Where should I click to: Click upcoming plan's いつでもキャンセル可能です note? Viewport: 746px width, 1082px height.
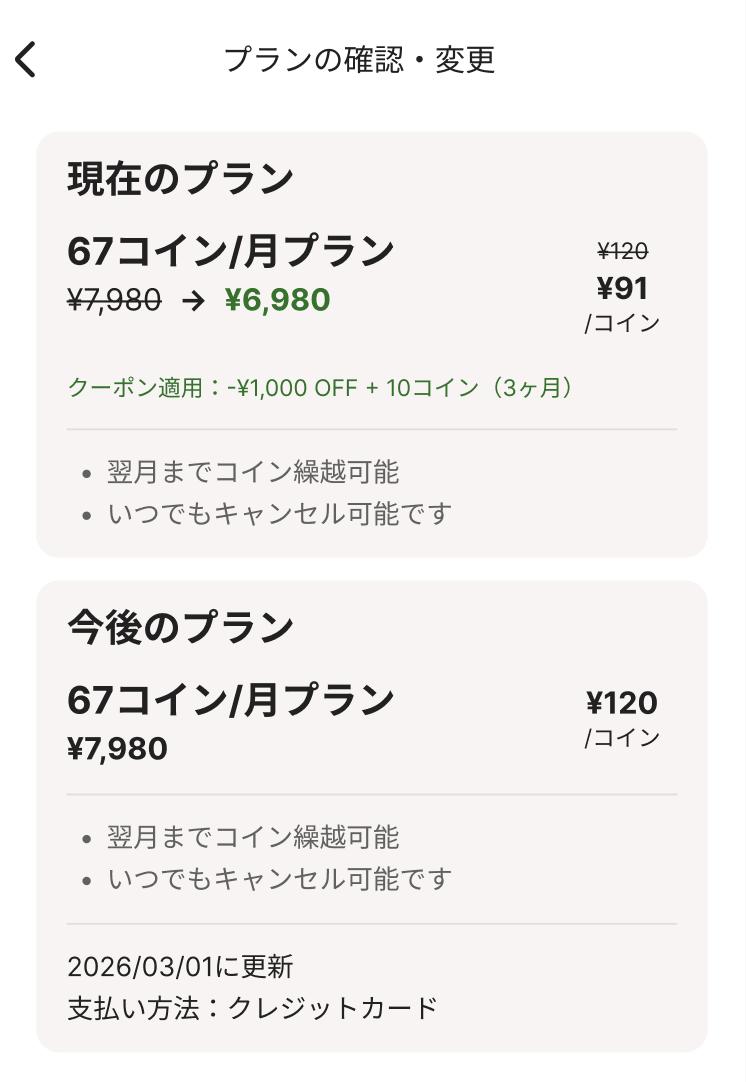pos(279,879)
